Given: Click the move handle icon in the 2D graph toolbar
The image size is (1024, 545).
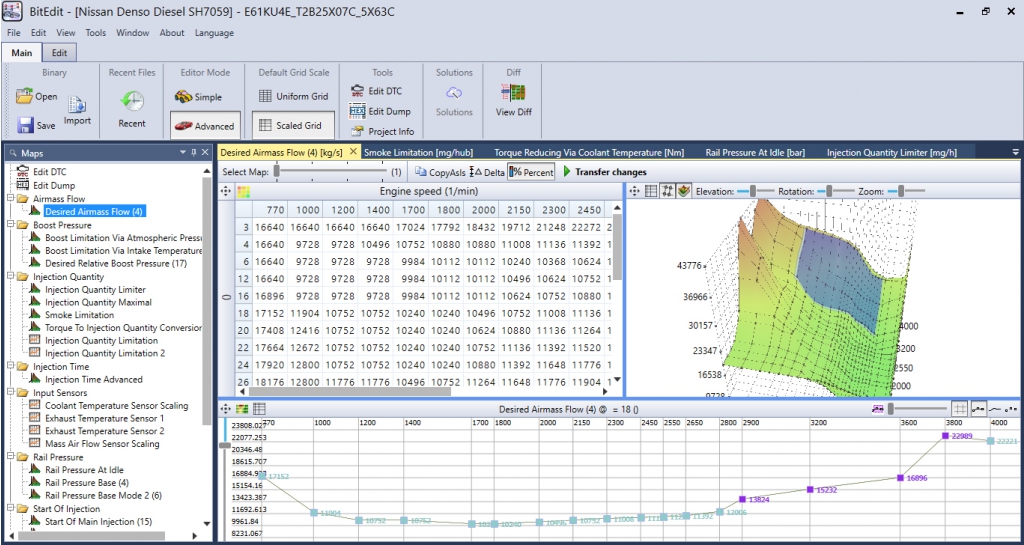Looking at the screenshot, I should [x=225, y=409].
